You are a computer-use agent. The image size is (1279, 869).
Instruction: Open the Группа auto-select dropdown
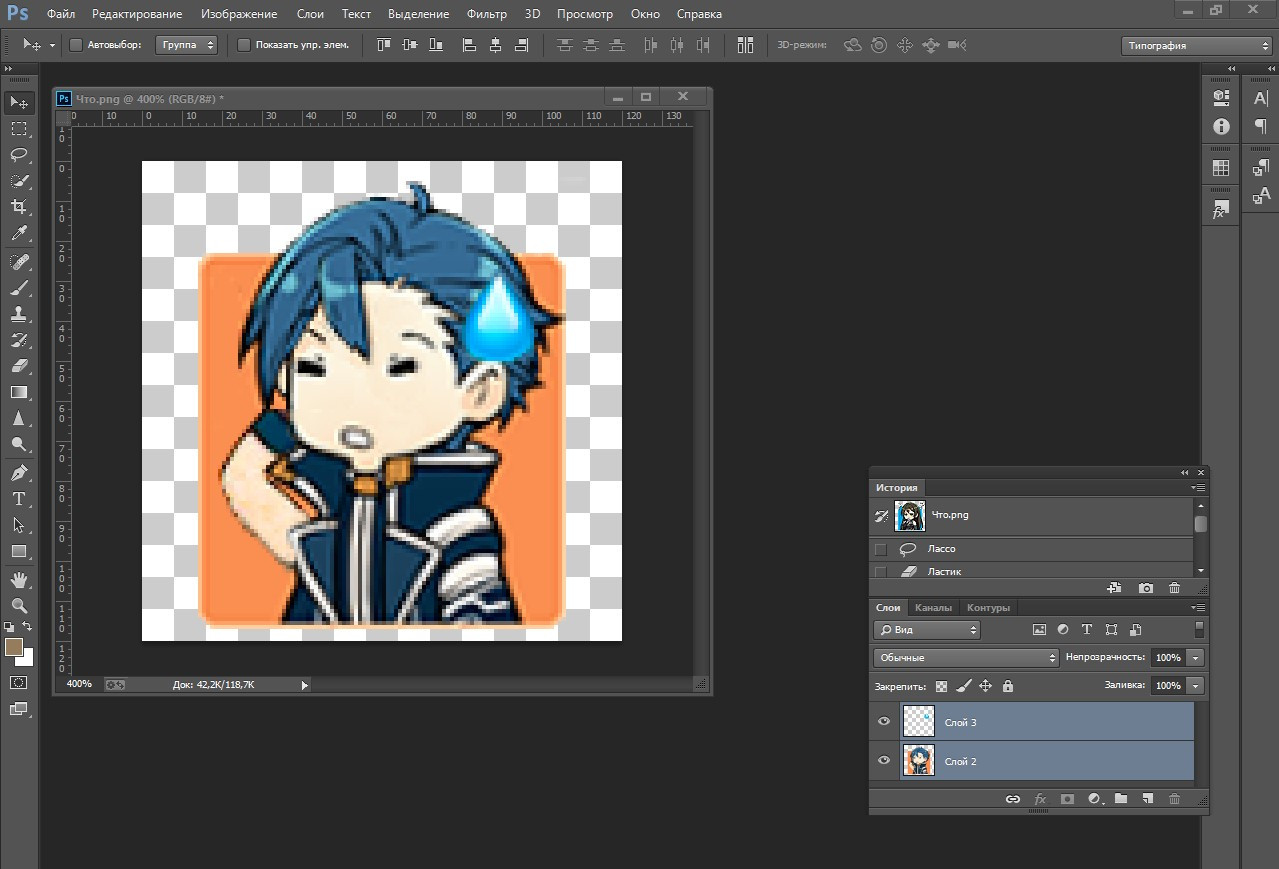pyautogui.click(x=186, y=45)
